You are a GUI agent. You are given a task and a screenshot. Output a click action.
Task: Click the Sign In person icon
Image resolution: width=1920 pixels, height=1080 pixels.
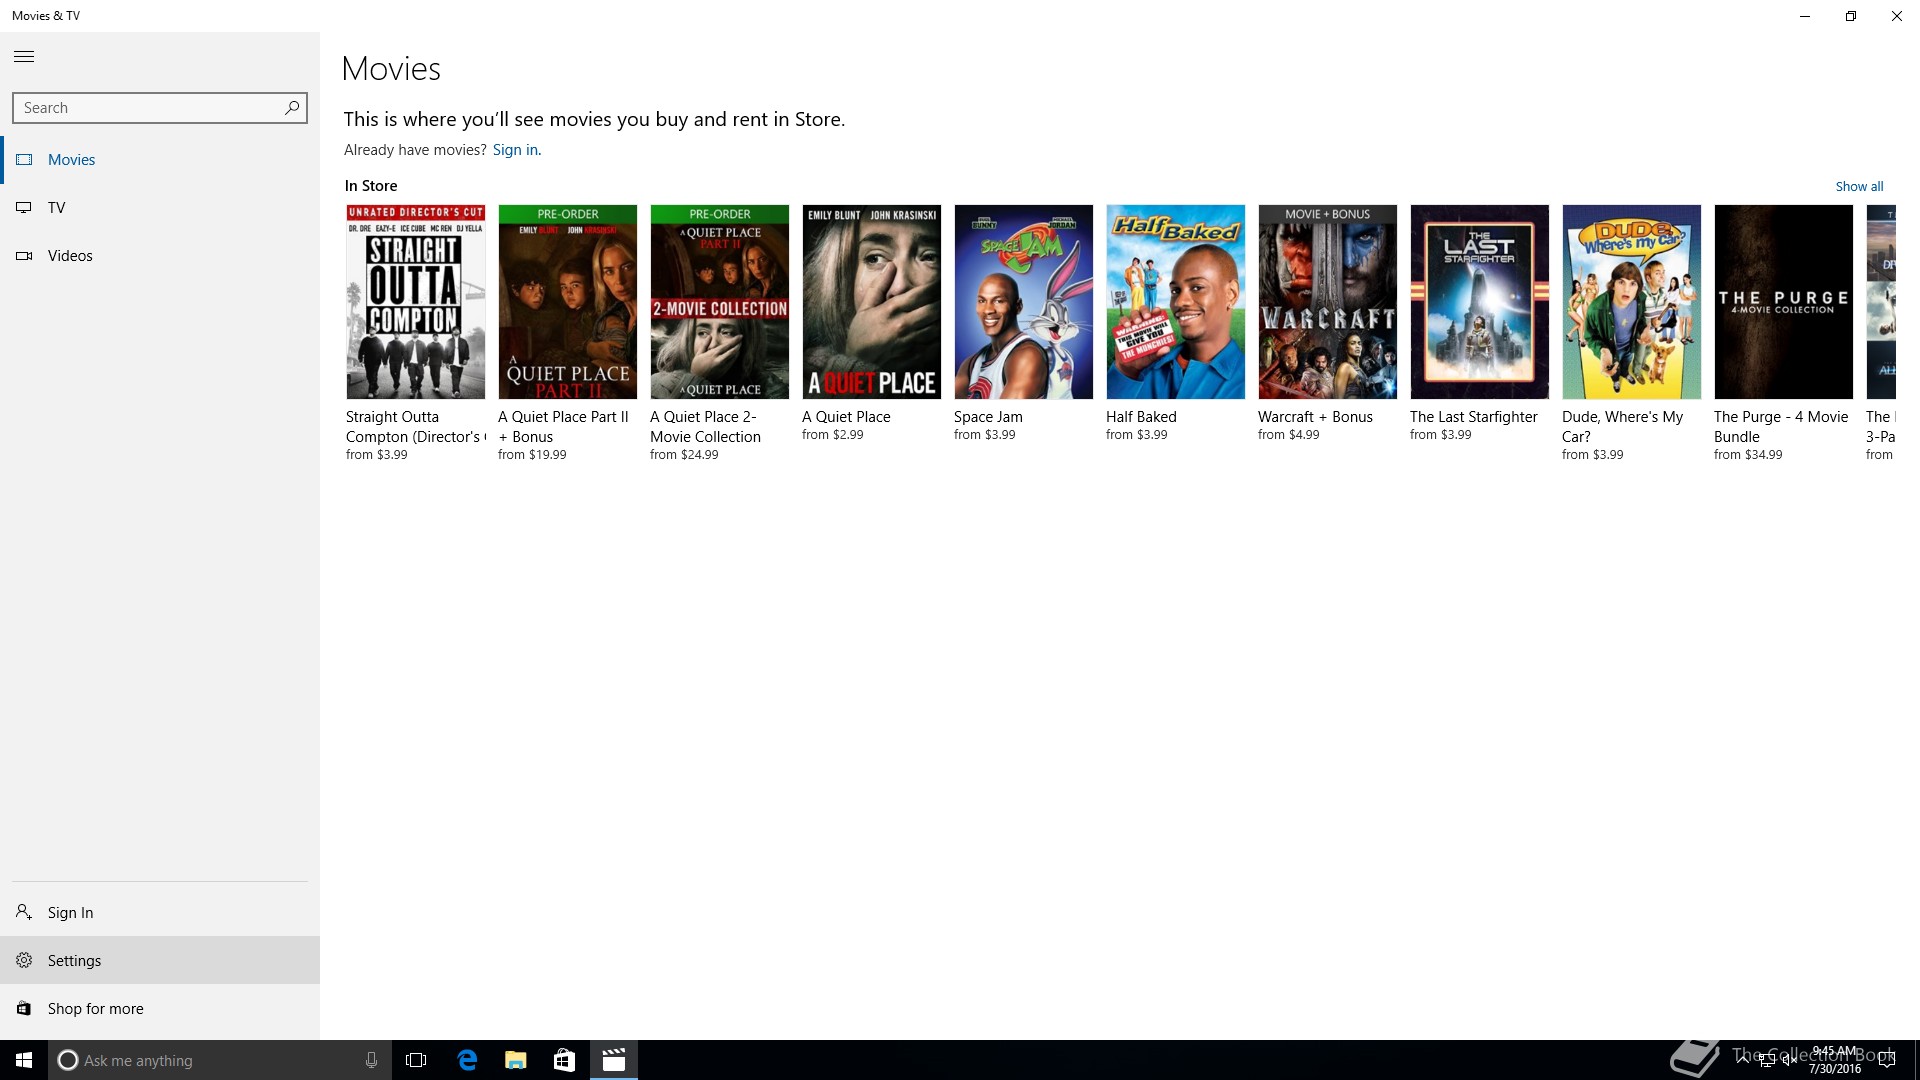(x=24, y=912)
